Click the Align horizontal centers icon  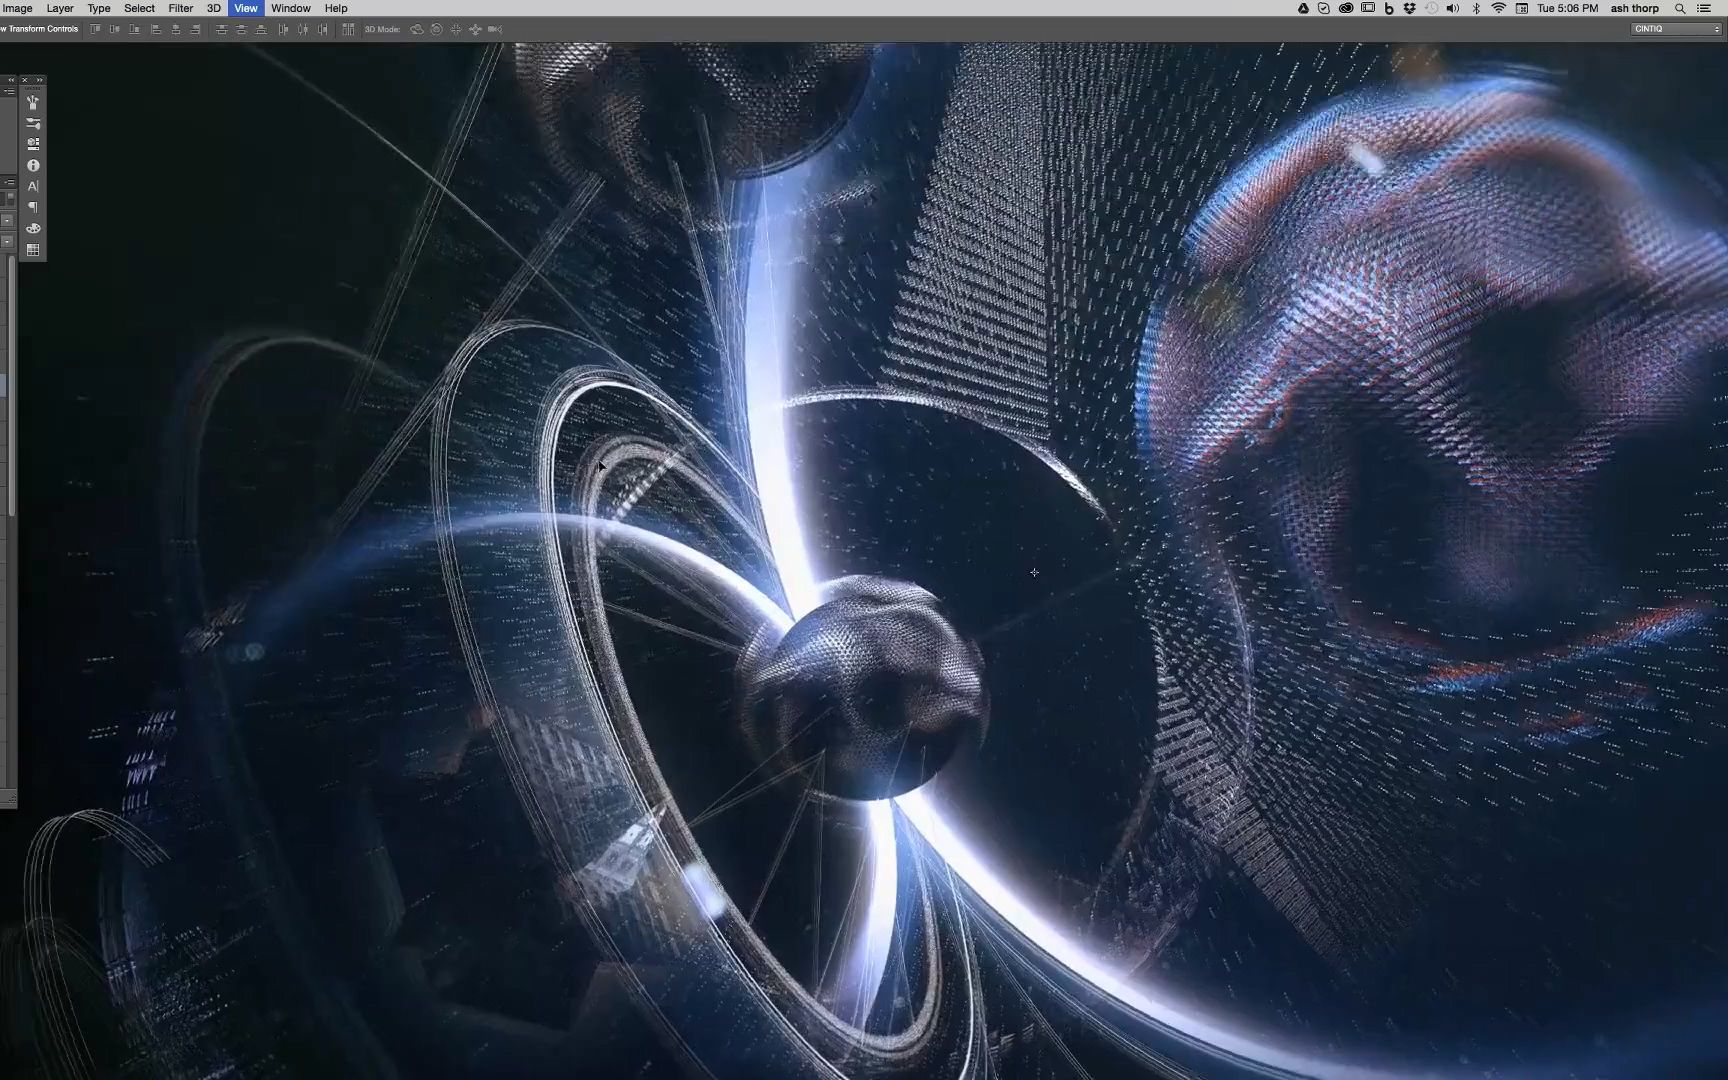click(176, 29)
